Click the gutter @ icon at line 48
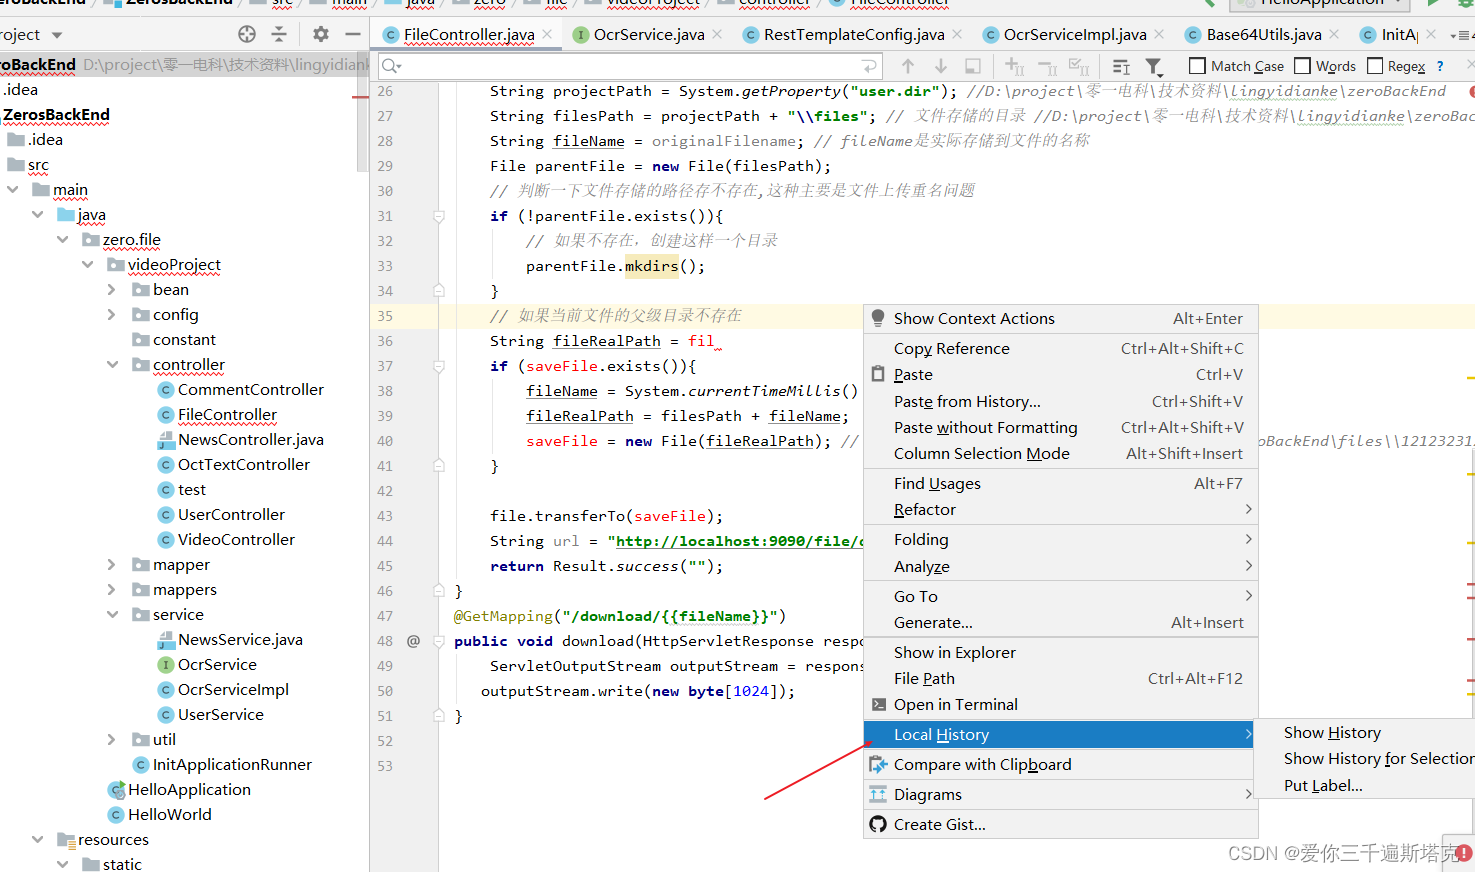This screenshot has width=1475, height=872. pos(413,641)
